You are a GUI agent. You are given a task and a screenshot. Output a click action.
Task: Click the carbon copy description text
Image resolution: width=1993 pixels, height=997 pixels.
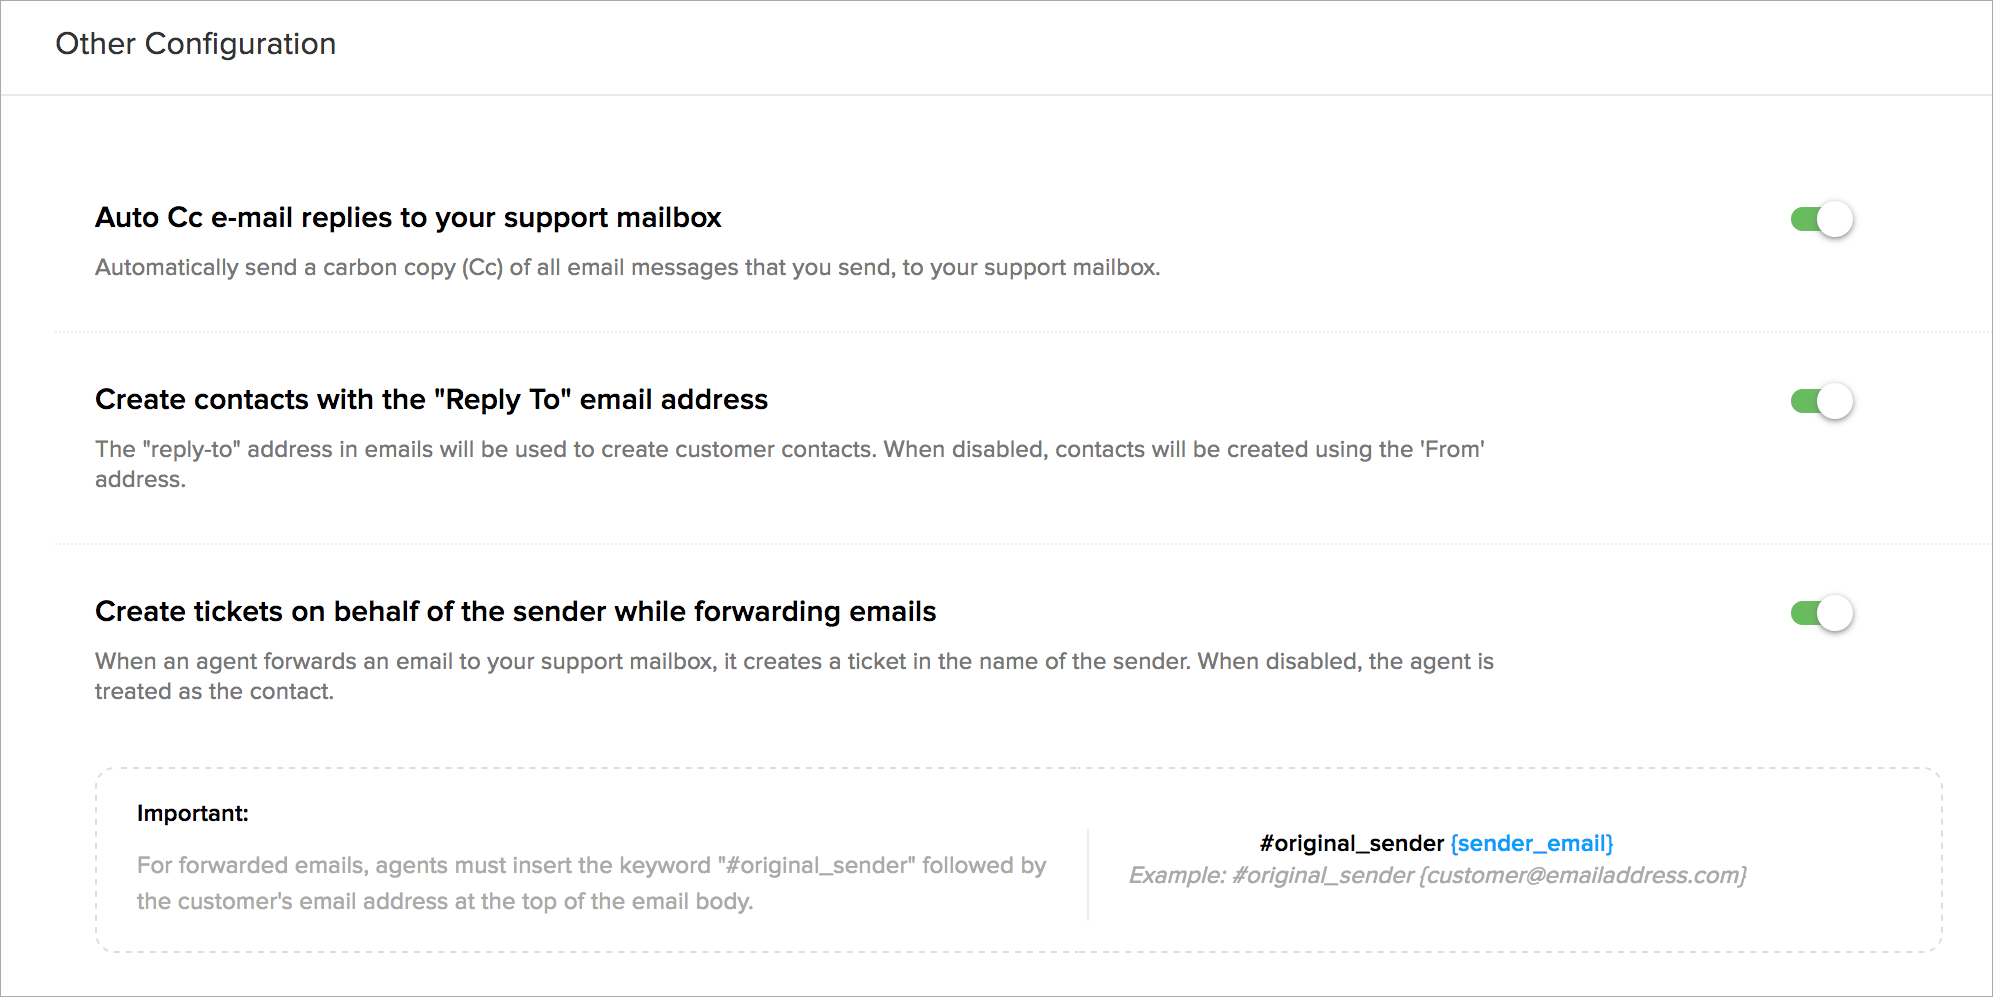(x=627, y=268)
